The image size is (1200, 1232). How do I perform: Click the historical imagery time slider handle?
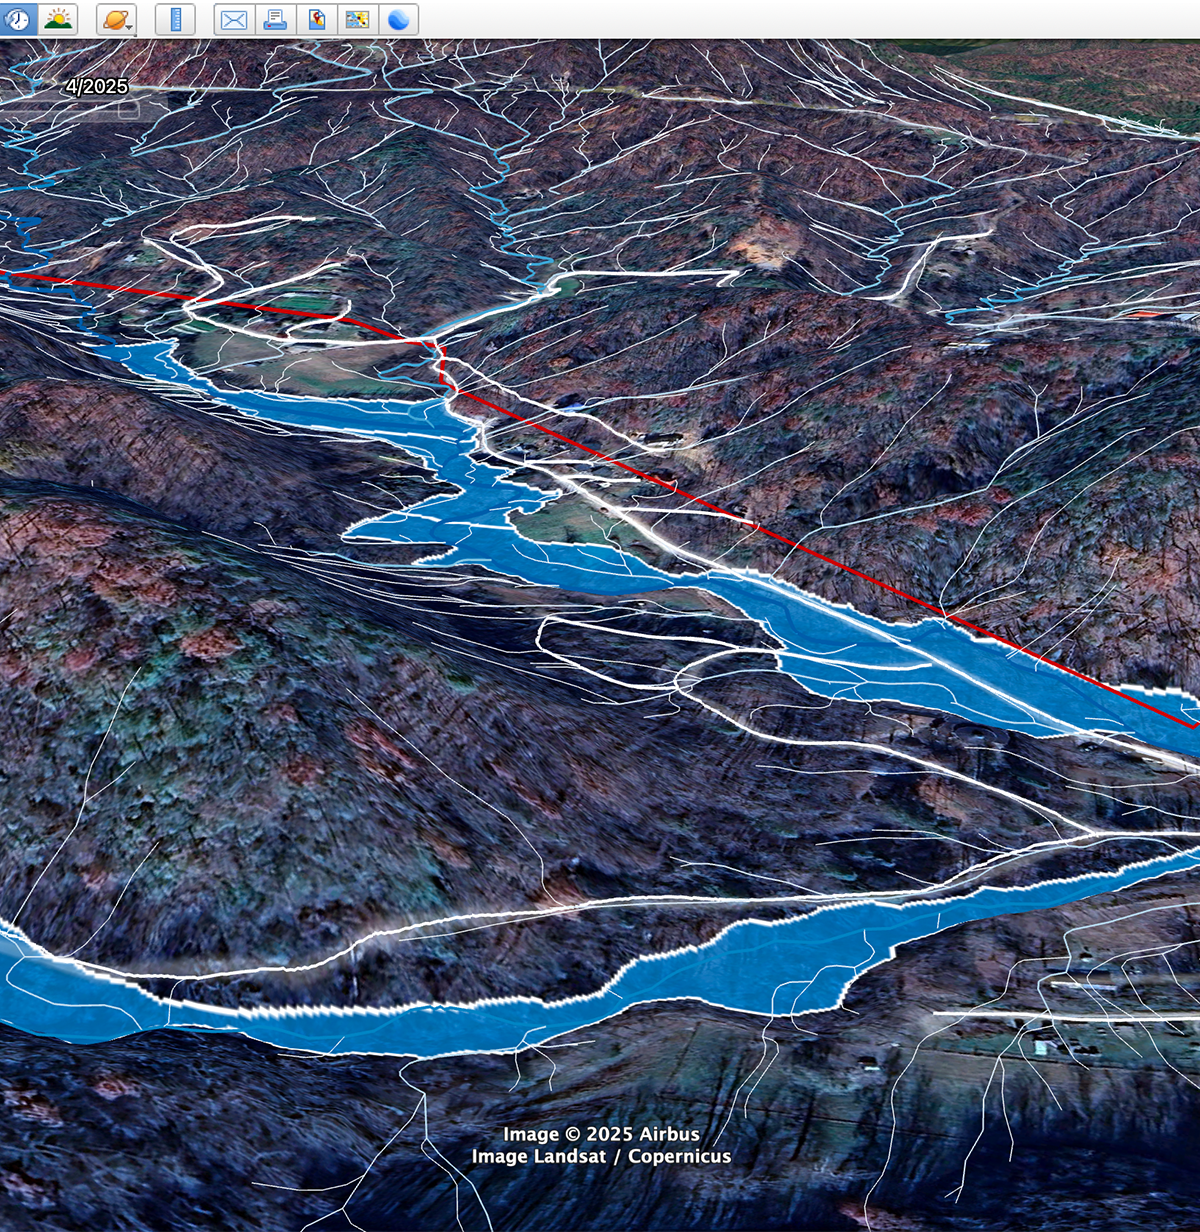click(x=129, y=109)
